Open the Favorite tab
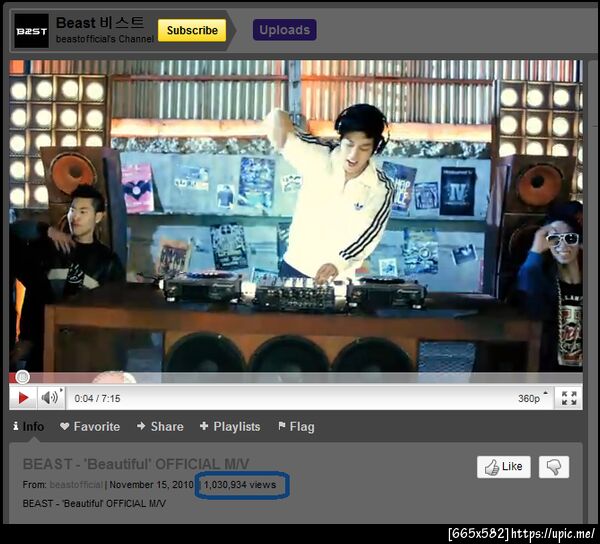 pyautogui.click(x=90, y=427)
